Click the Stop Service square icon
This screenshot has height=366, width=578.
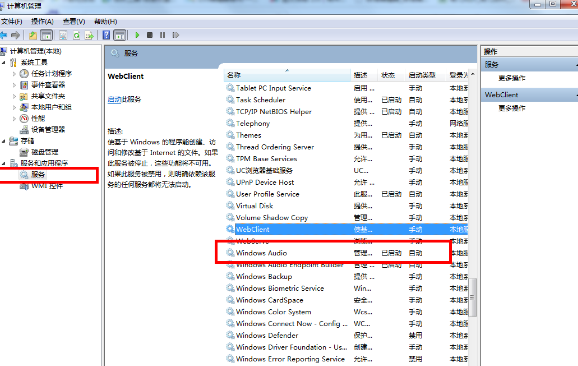point(150,35)
